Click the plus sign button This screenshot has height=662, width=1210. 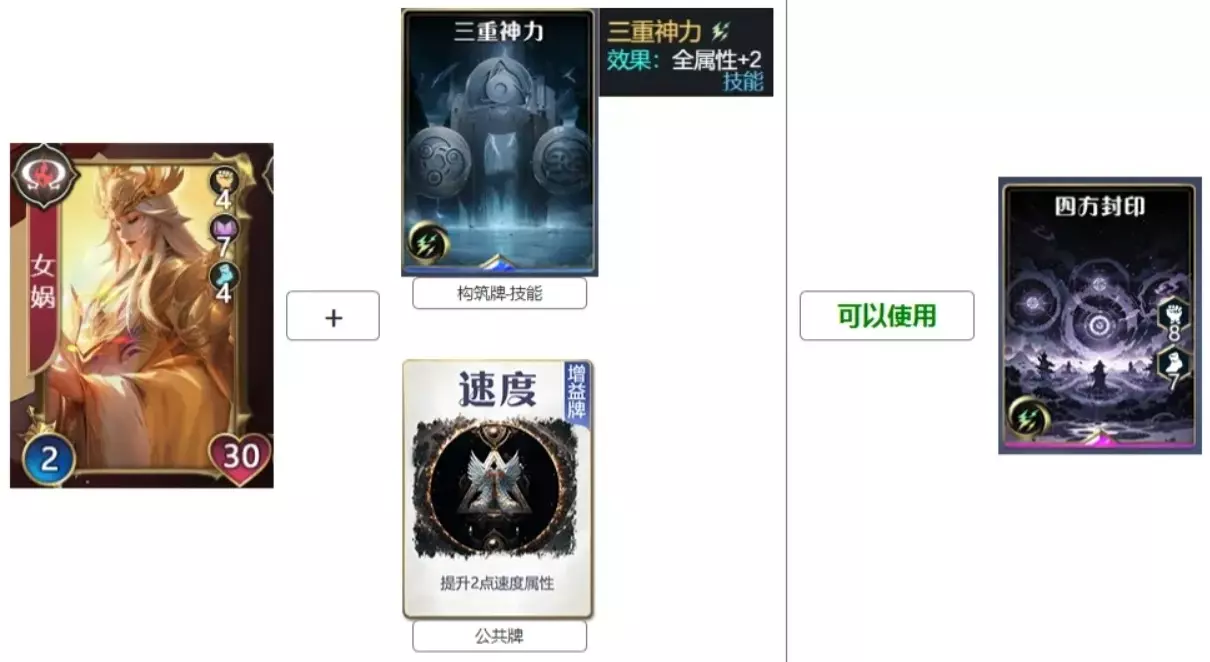click(x=333, y=316)
